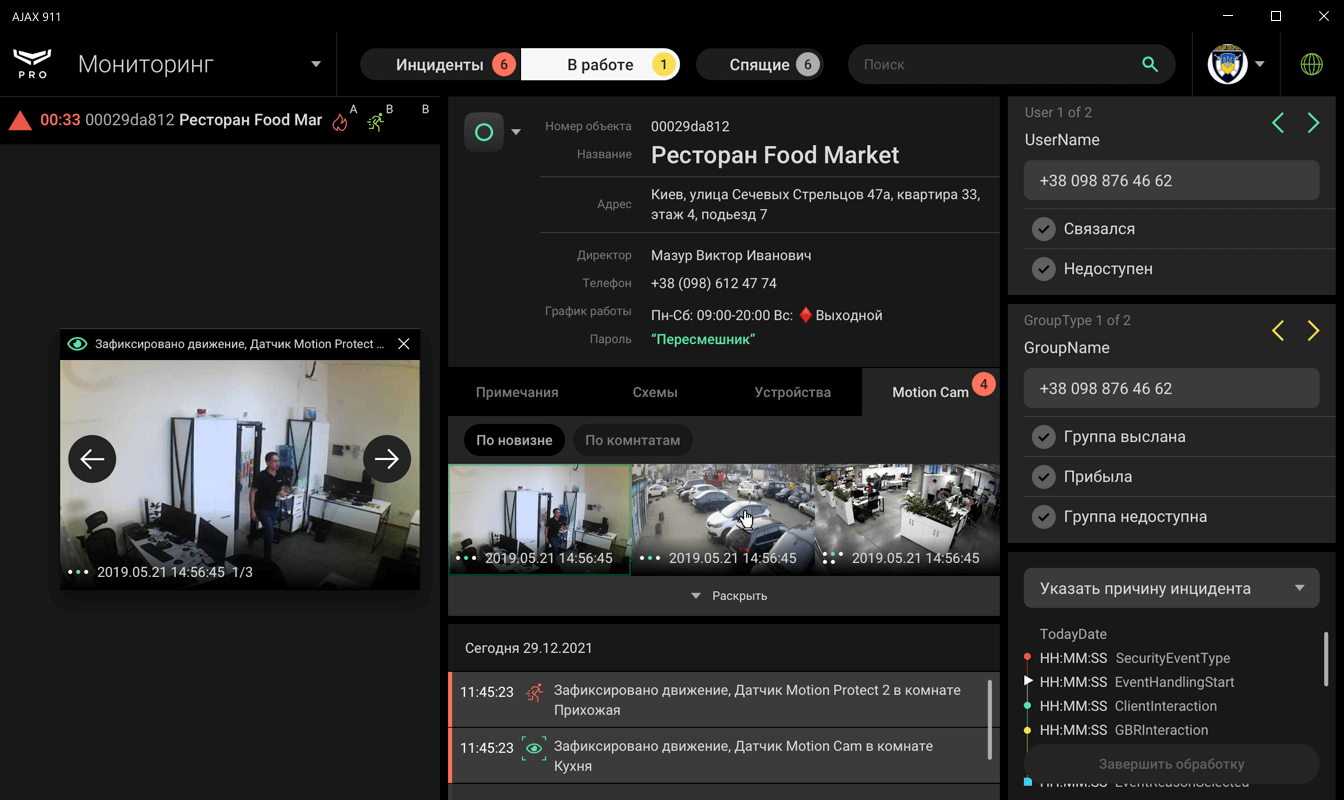Click the UserName phone number field
This screenshot has height=800, width=1344.
point(1171,181)
